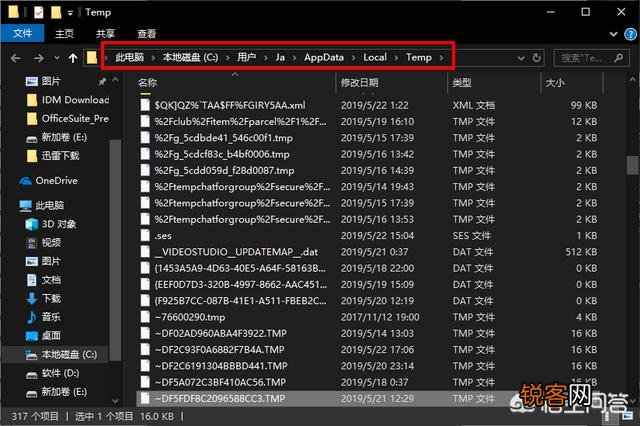Select 此电脑 in the navigation pane

(x=42, y=205)
